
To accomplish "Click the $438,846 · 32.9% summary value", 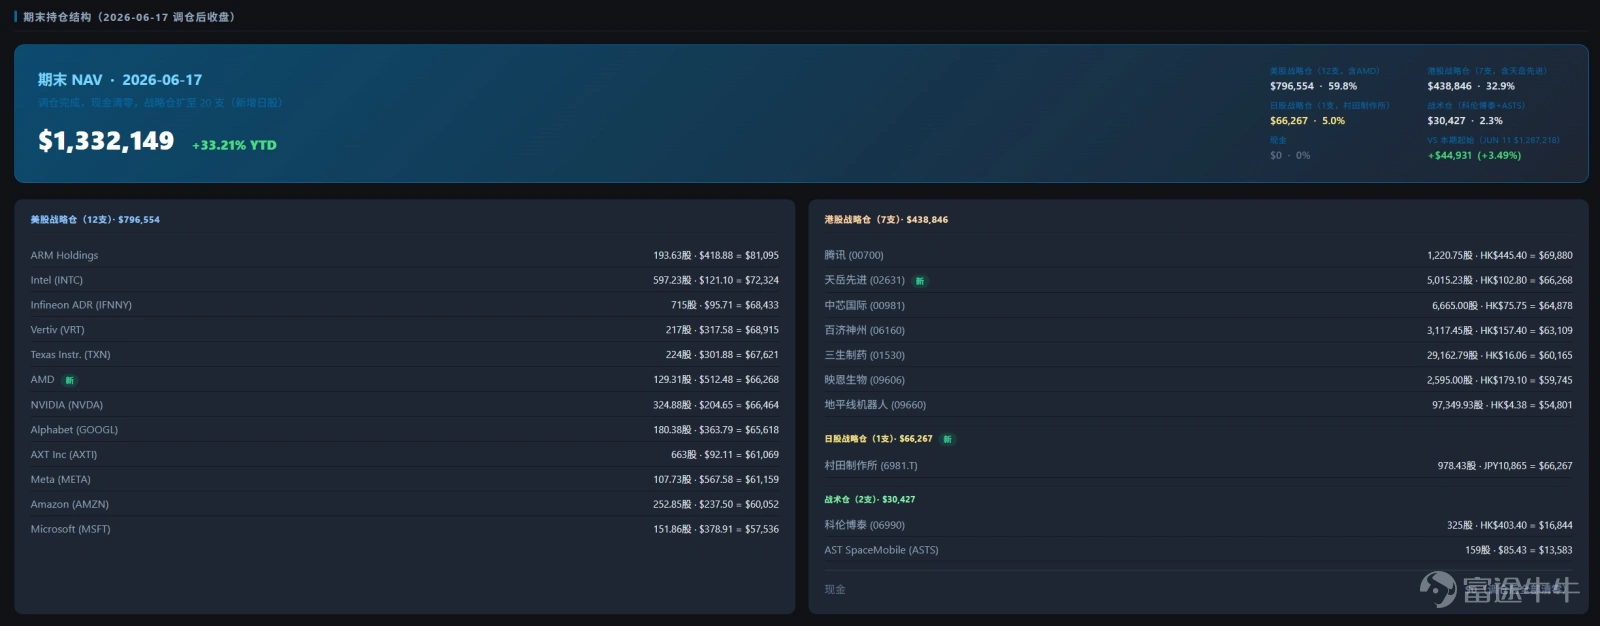I will click(1471, 86).
